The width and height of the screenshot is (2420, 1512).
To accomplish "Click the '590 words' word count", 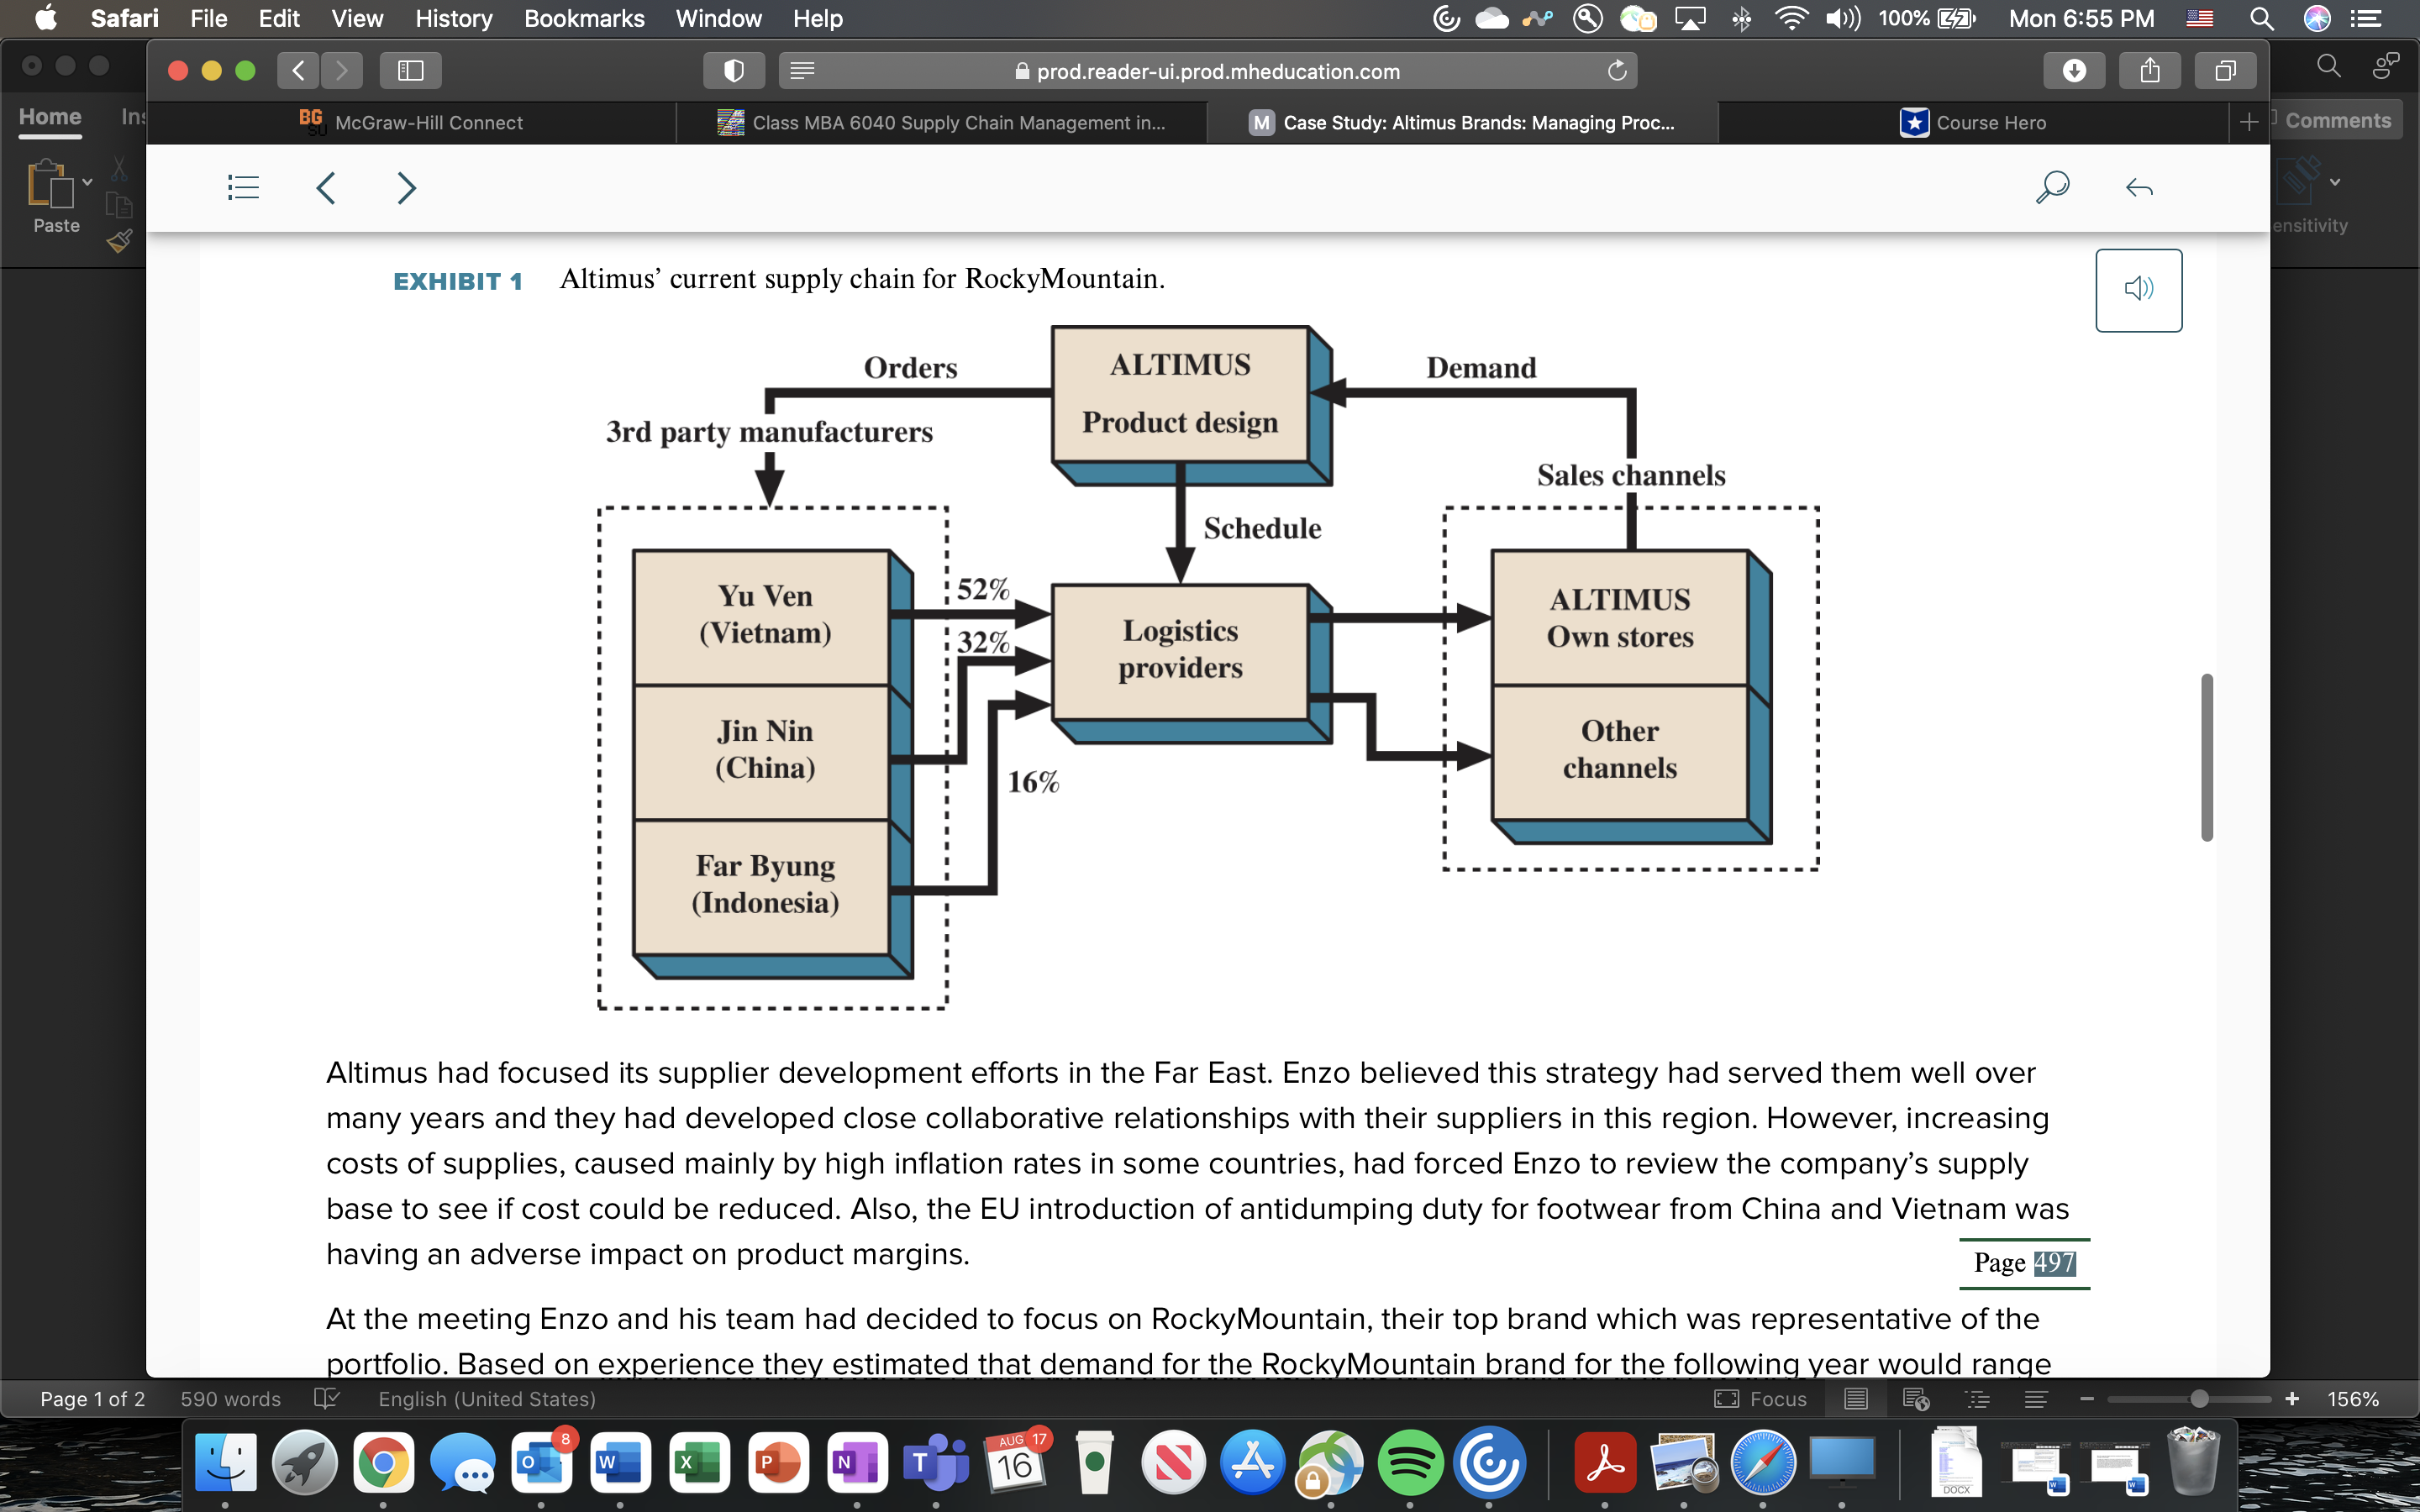I will [230, 1399].
